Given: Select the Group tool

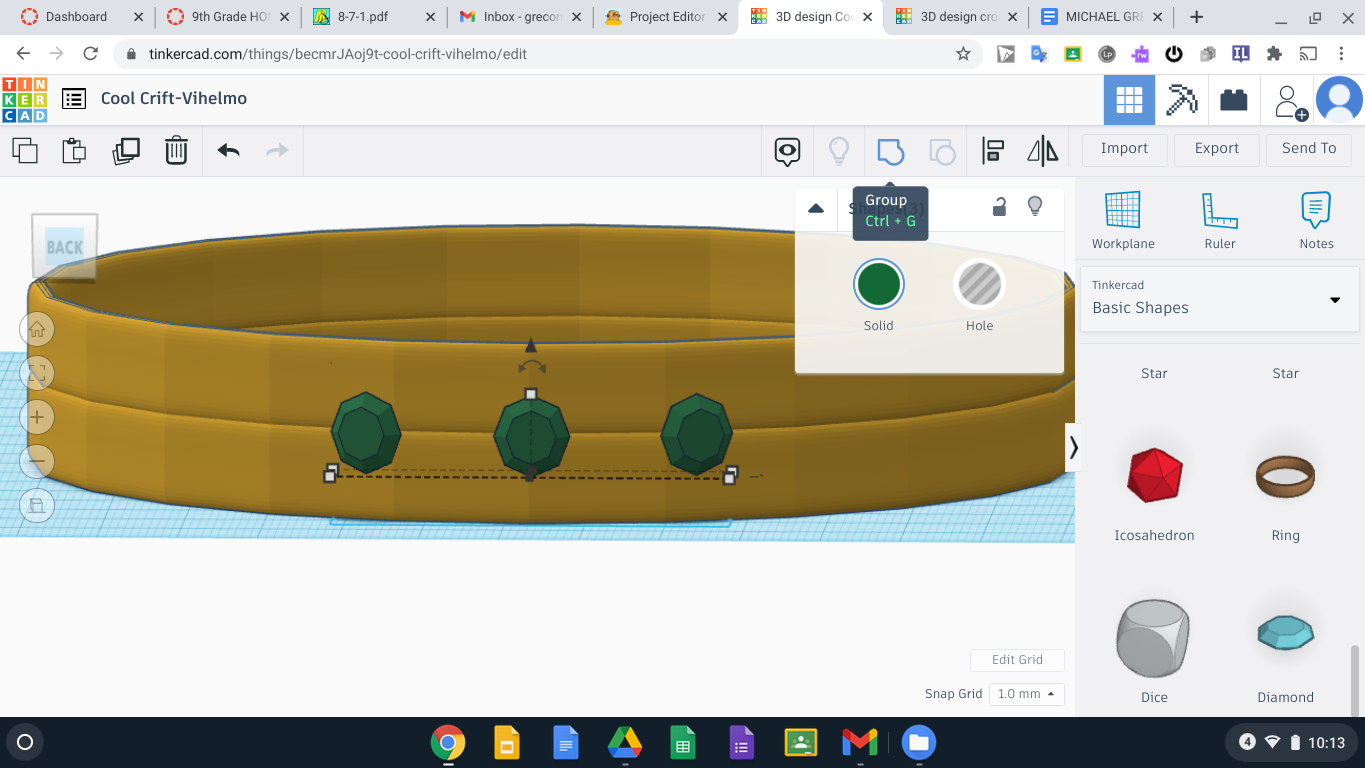Looking at the screenshot, I should 890,150.
